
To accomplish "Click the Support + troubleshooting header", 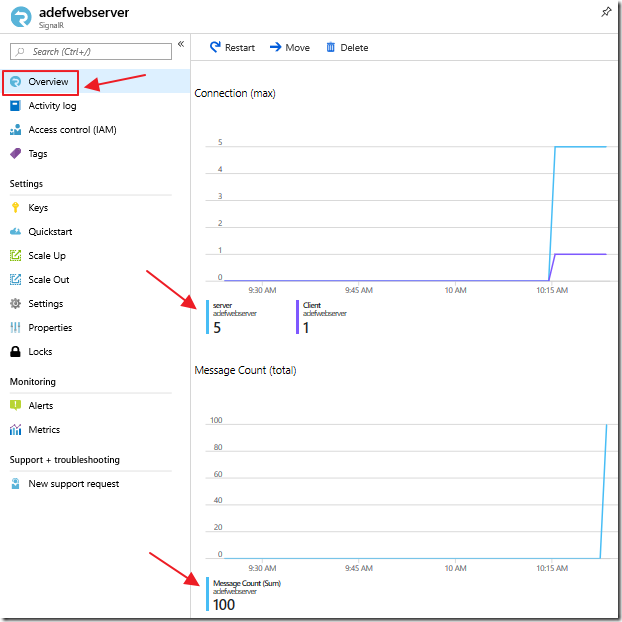I will coord(65,460).
